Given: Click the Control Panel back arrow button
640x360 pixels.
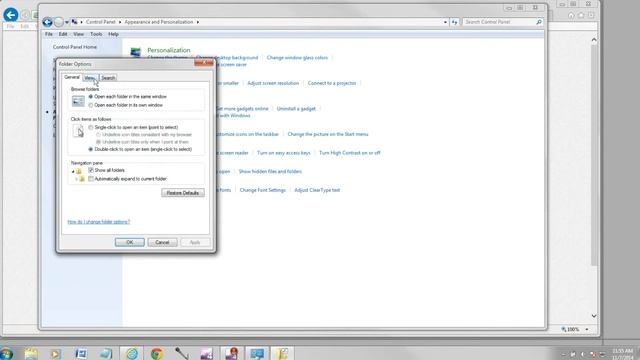Looking at the screenshot, I should click(x=47, y=22).
